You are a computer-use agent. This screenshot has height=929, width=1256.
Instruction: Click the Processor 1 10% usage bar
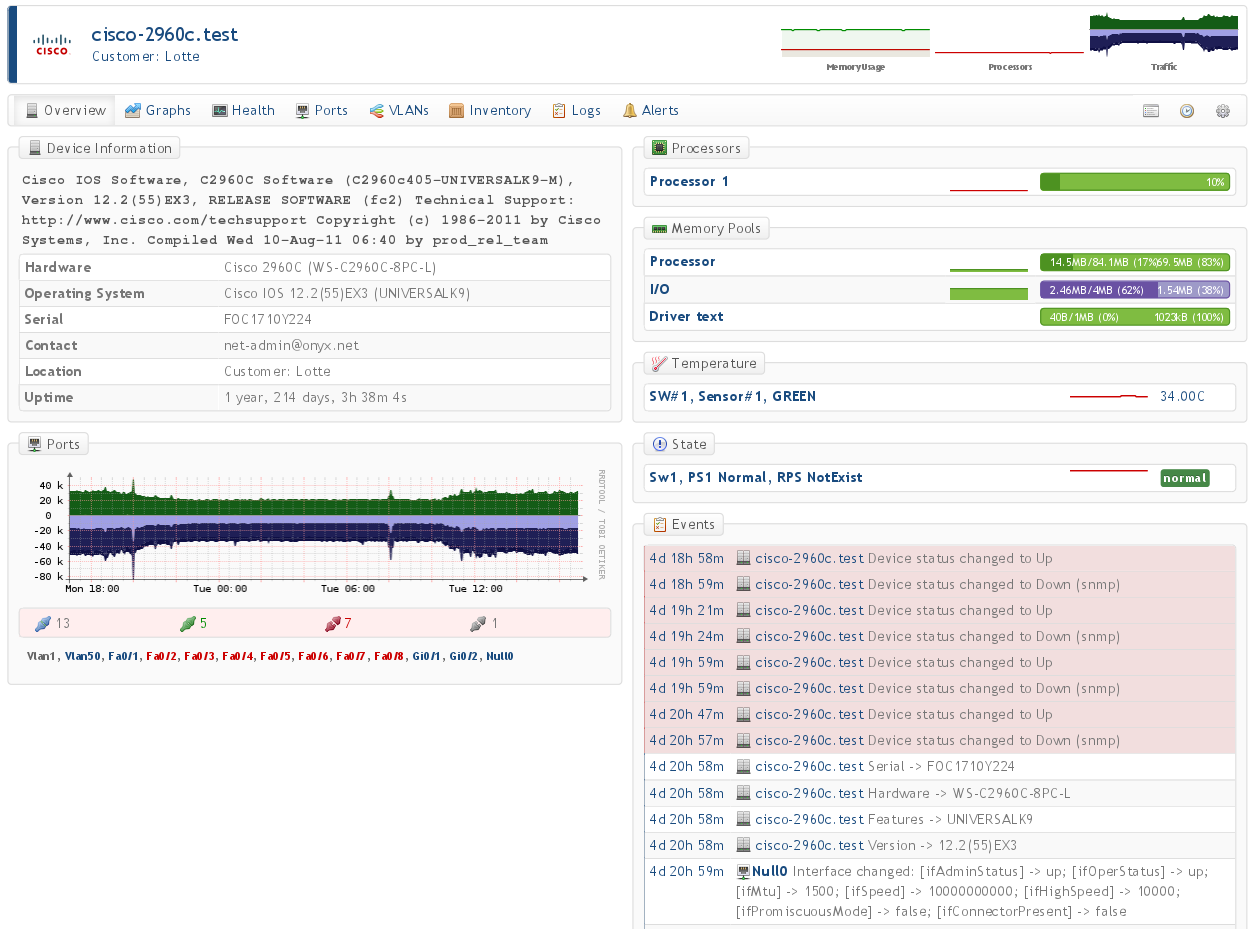1135,182
